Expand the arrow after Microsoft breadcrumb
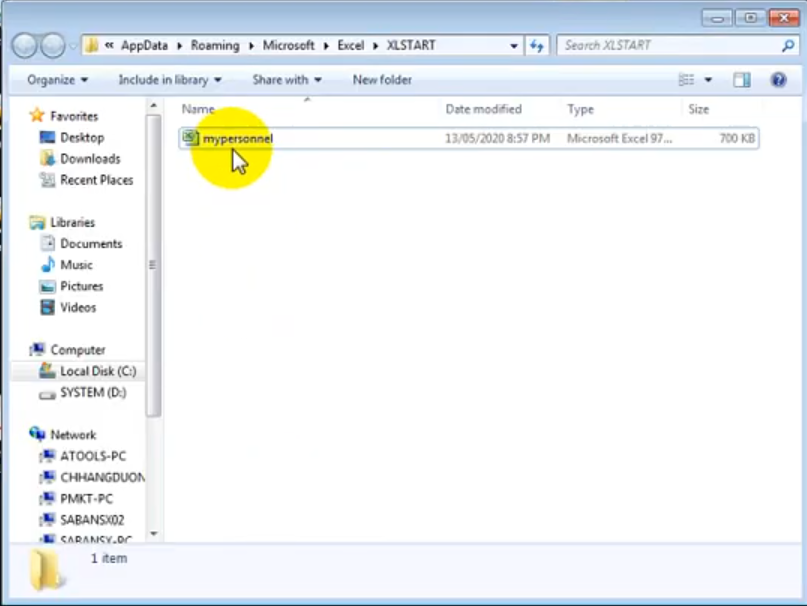Viewport: 807px width, 606px height. (326, 46)
